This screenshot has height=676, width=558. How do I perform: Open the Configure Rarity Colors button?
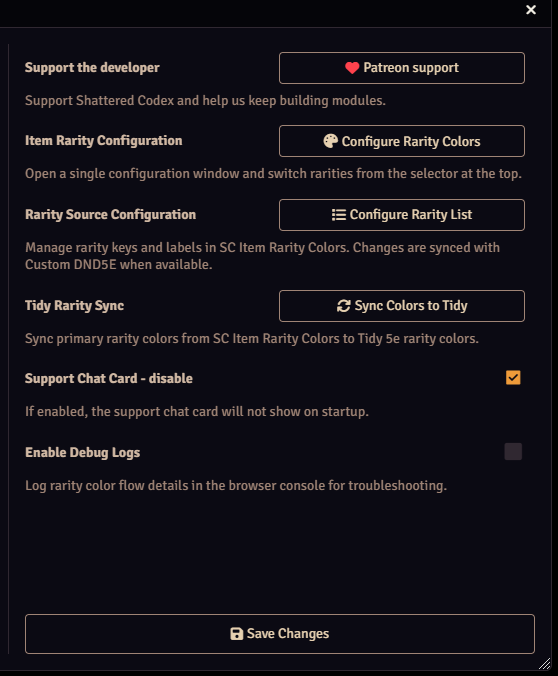tap(402, 141)
